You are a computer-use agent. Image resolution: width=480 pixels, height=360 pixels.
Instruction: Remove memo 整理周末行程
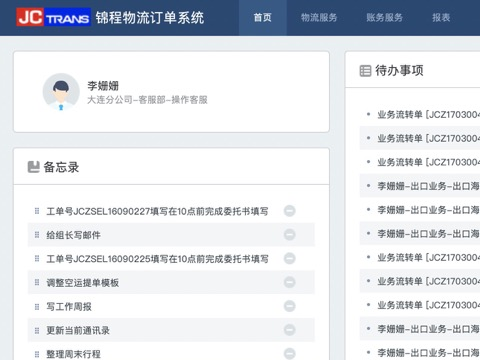click(x=289, y=354)
